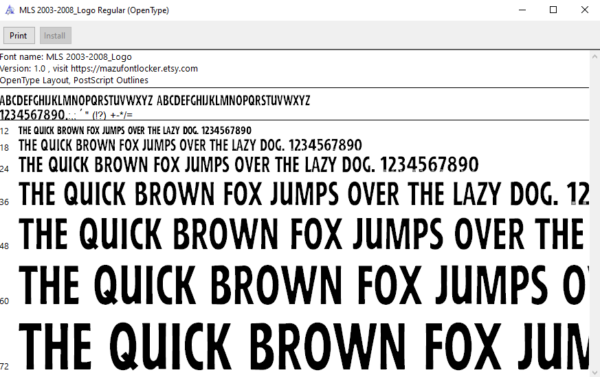The height and width of the screenshot is (377, 600).
Task: Click the 60 point sample sentence
Action: click(304, 286)
